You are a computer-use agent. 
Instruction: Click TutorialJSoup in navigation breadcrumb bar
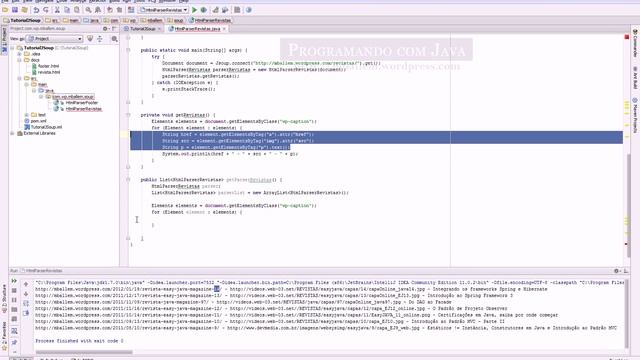(22, 20)
